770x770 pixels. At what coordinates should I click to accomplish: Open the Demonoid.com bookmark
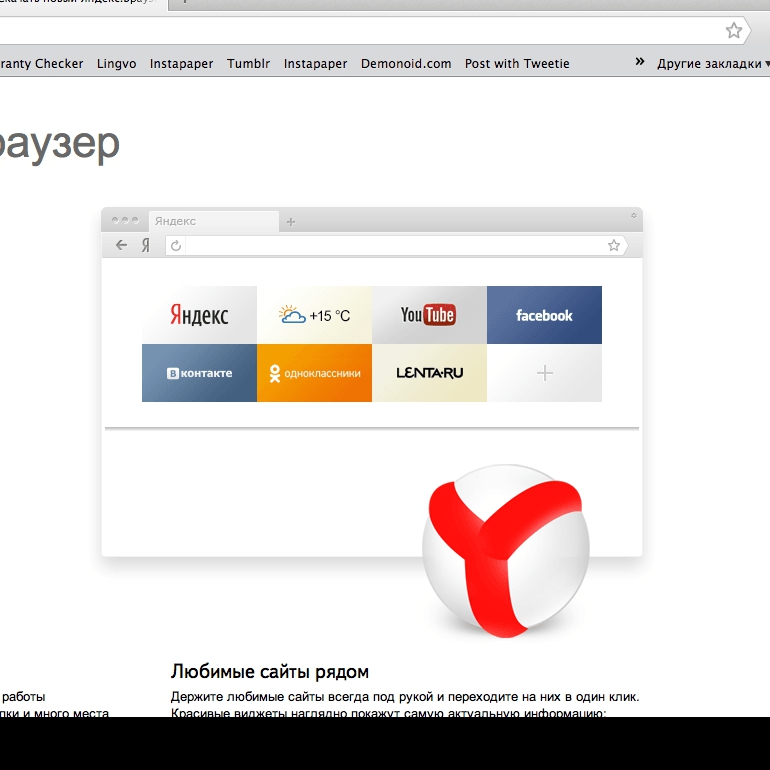point(406,64)
